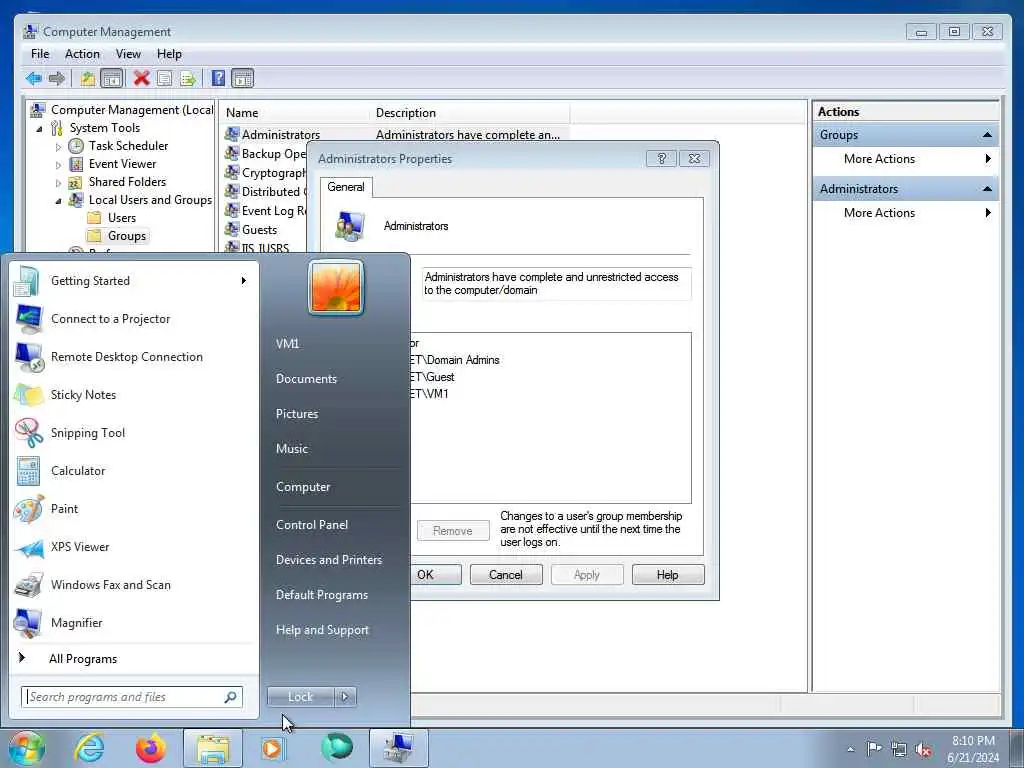The height and width of the screenshot is (768, 1024).
Task: Select the General tab in Administrators Properties
Action: point(346,187)
